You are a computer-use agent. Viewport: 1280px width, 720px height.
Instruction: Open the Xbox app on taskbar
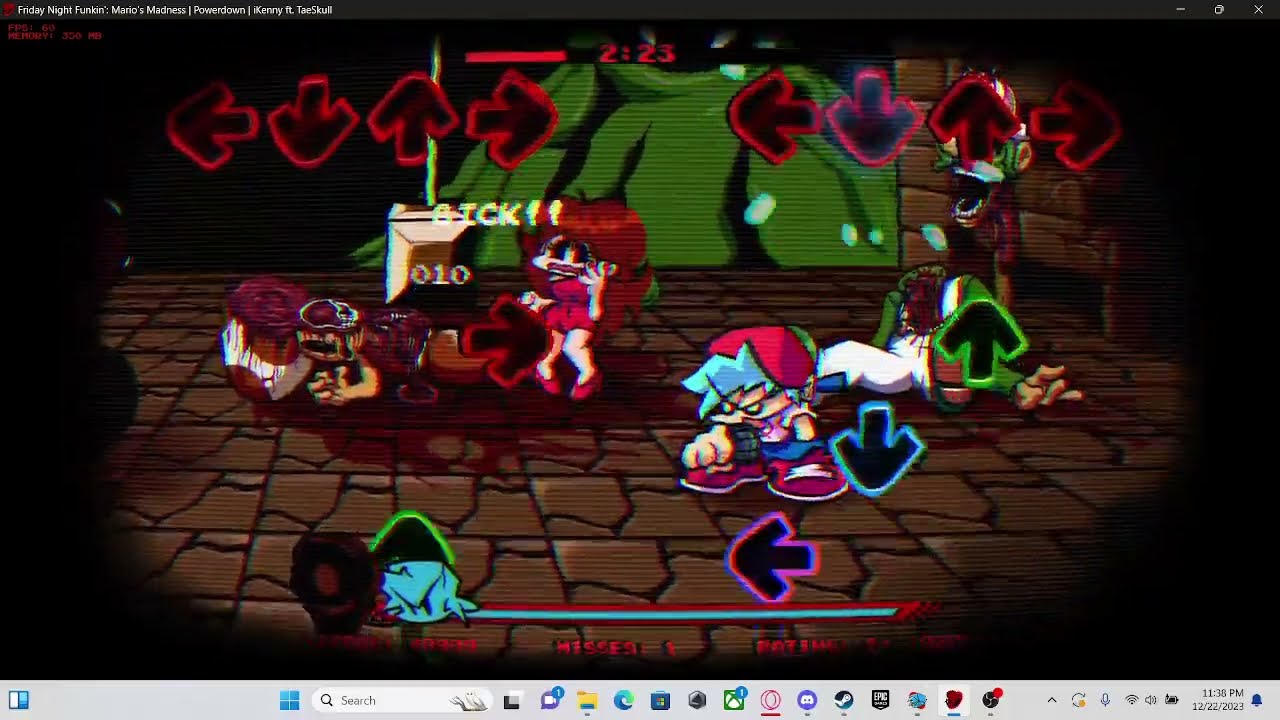[x=734, y=700]
